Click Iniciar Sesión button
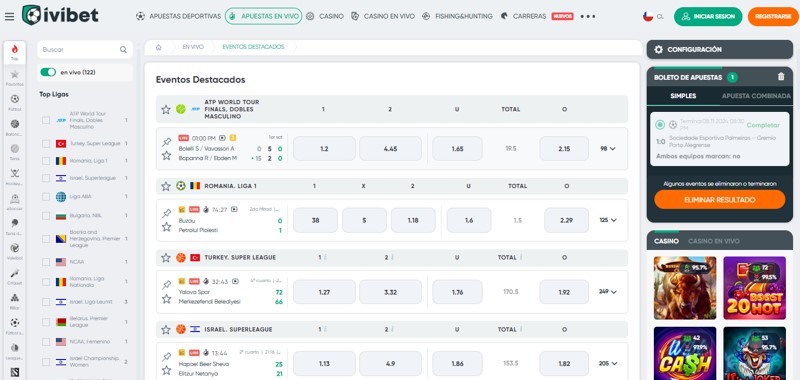 point(708,17)
